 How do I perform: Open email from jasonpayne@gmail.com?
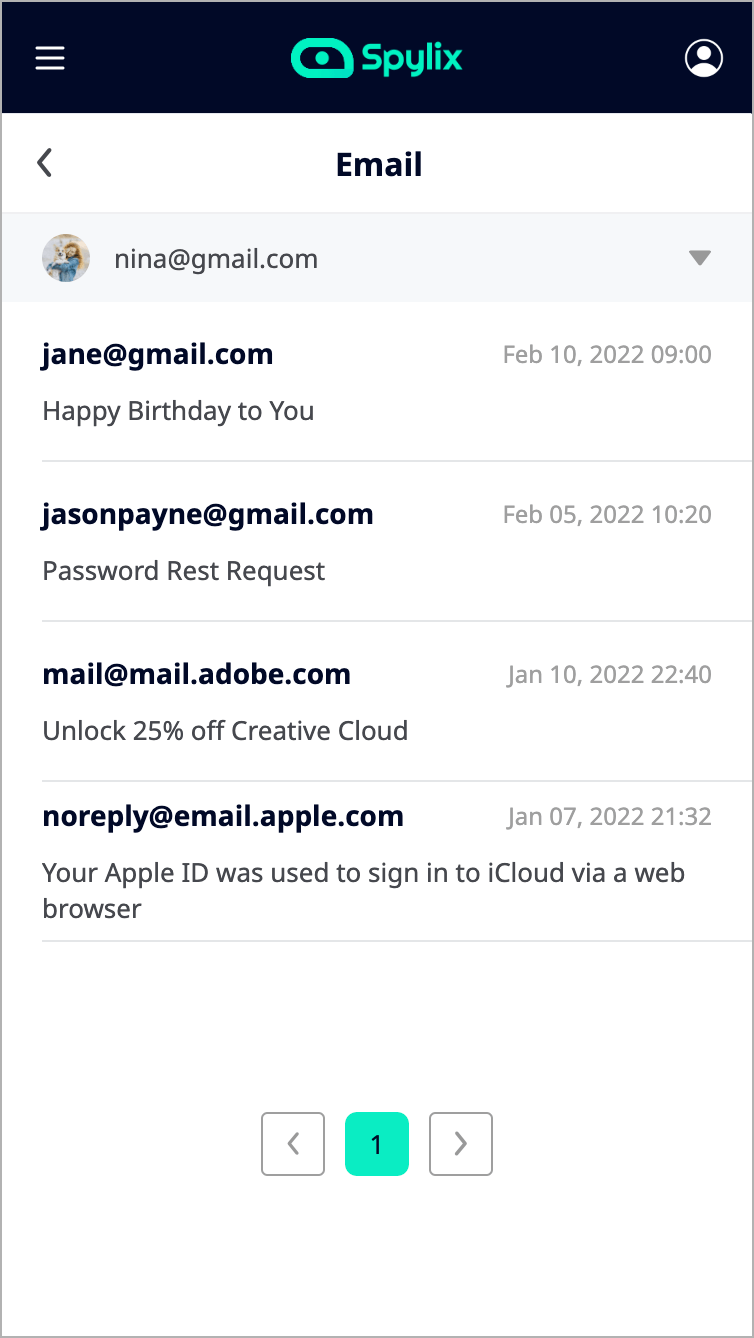pyautogui.click(x=208, y=515)
